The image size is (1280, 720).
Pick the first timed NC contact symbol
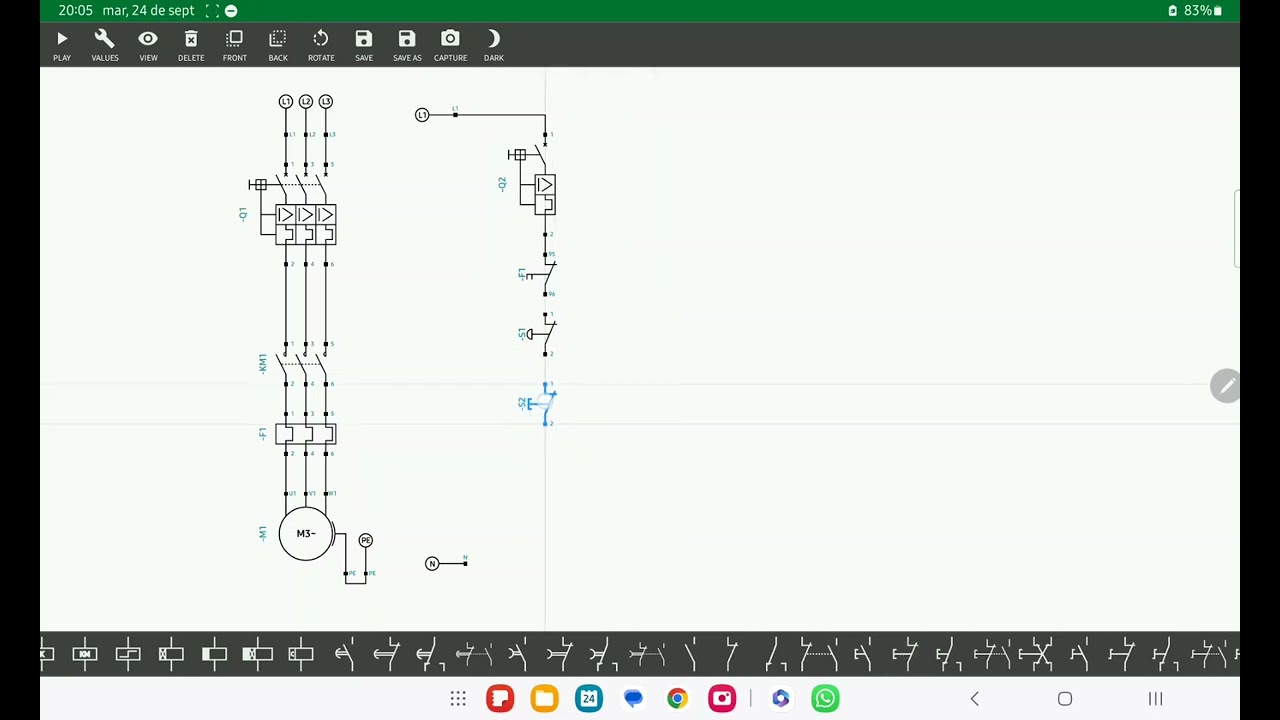[386, 655]
